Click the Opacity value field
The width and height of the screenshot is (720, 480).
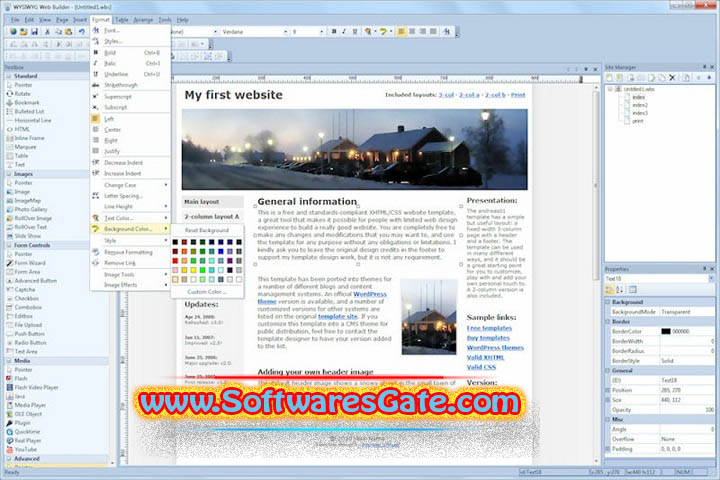pos(687,410)
